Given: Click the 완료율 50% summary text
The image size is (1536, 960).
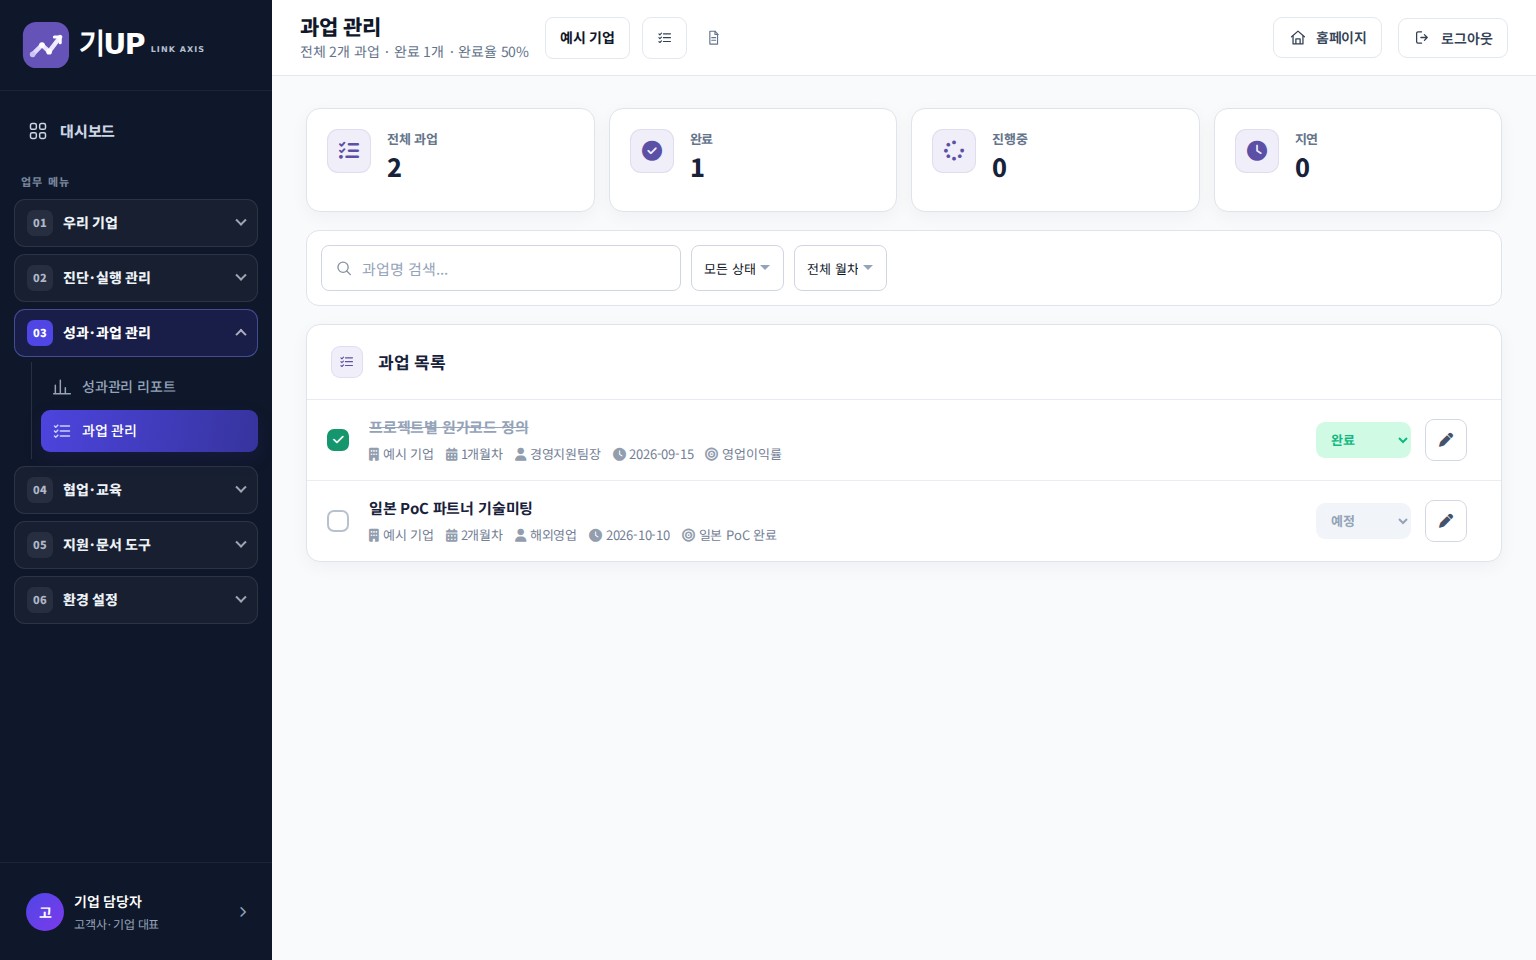Looking at the screenshot, I should (x=493, y=52).
